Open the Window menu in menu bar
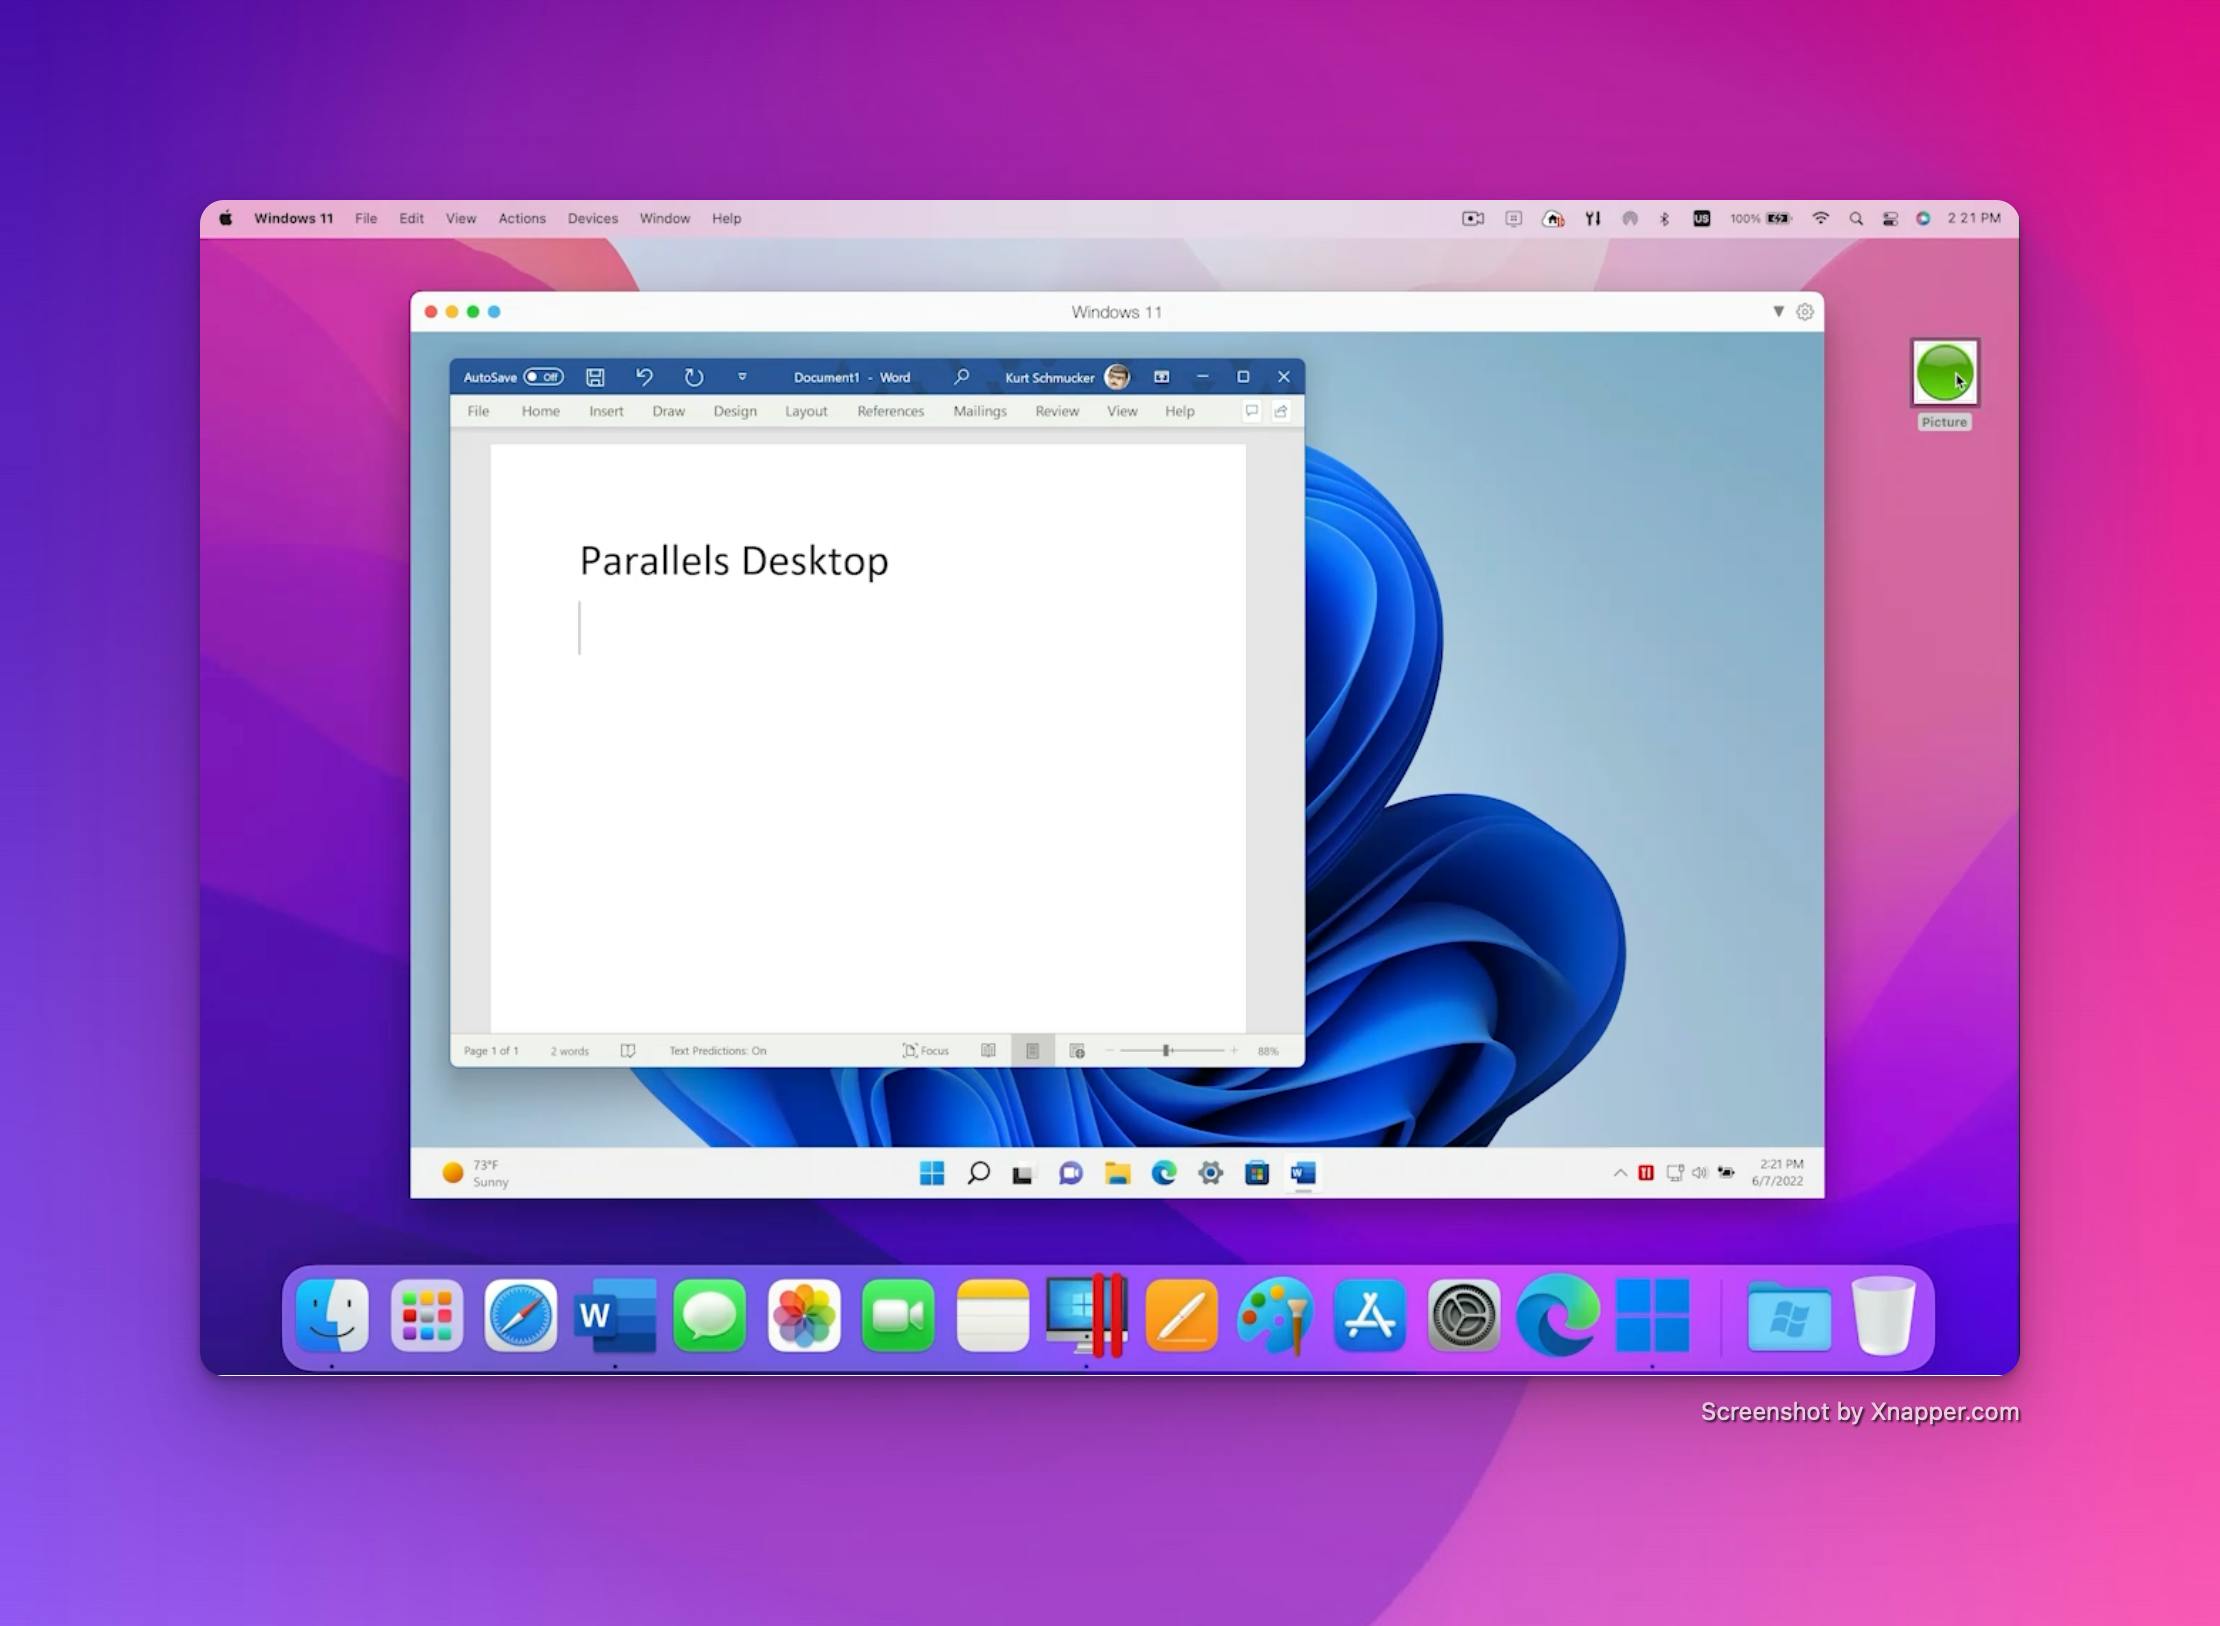 click(665, 218)
